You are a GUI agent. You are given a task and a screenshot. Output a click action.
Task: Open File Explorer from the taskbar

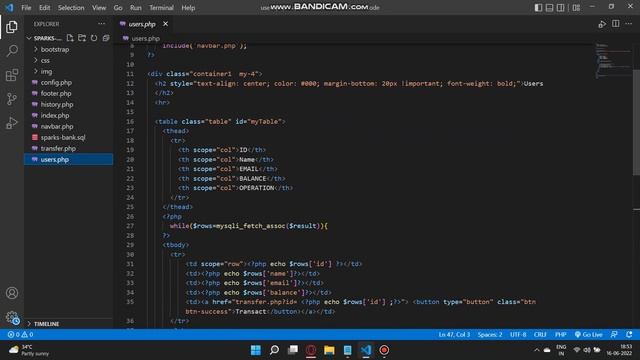(x=329, y=350)
